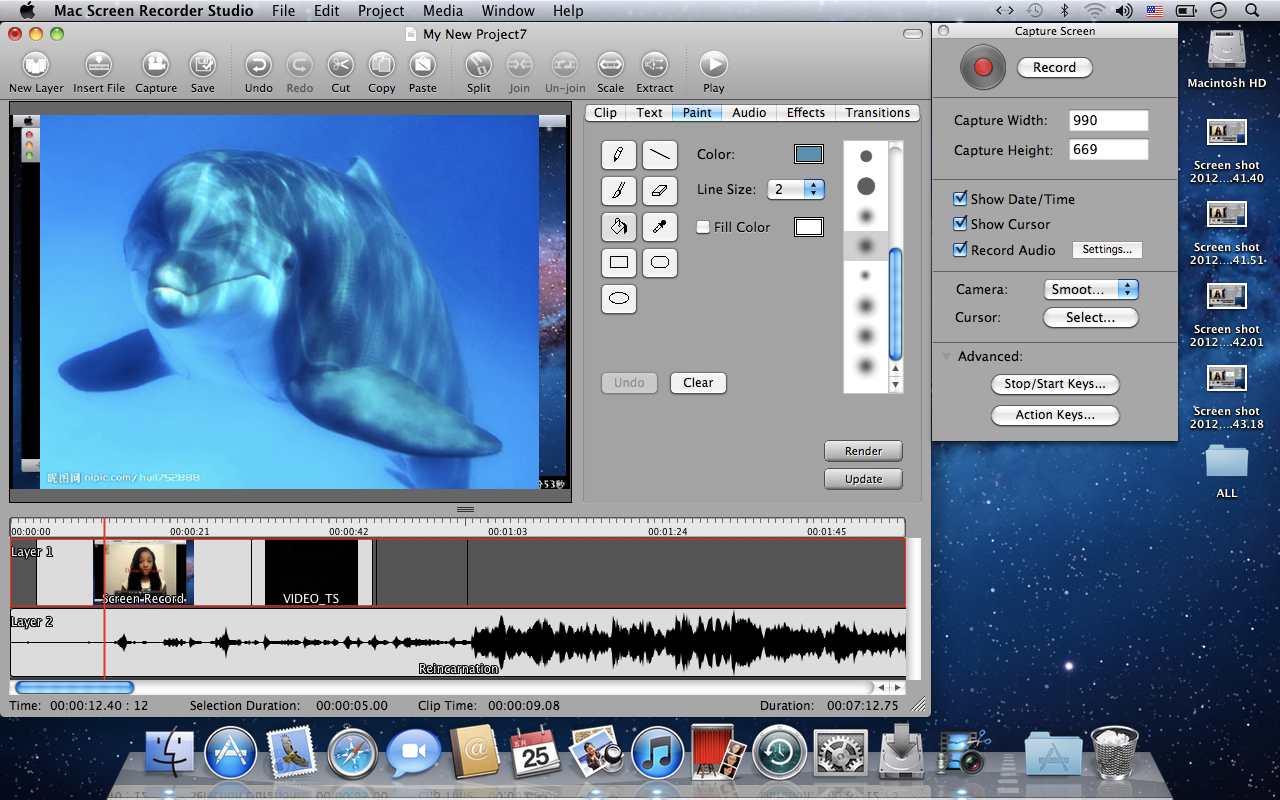This screenshot has width=1280, height=800.
Task: Open the Media menu
Action: [x=442, y=11]
